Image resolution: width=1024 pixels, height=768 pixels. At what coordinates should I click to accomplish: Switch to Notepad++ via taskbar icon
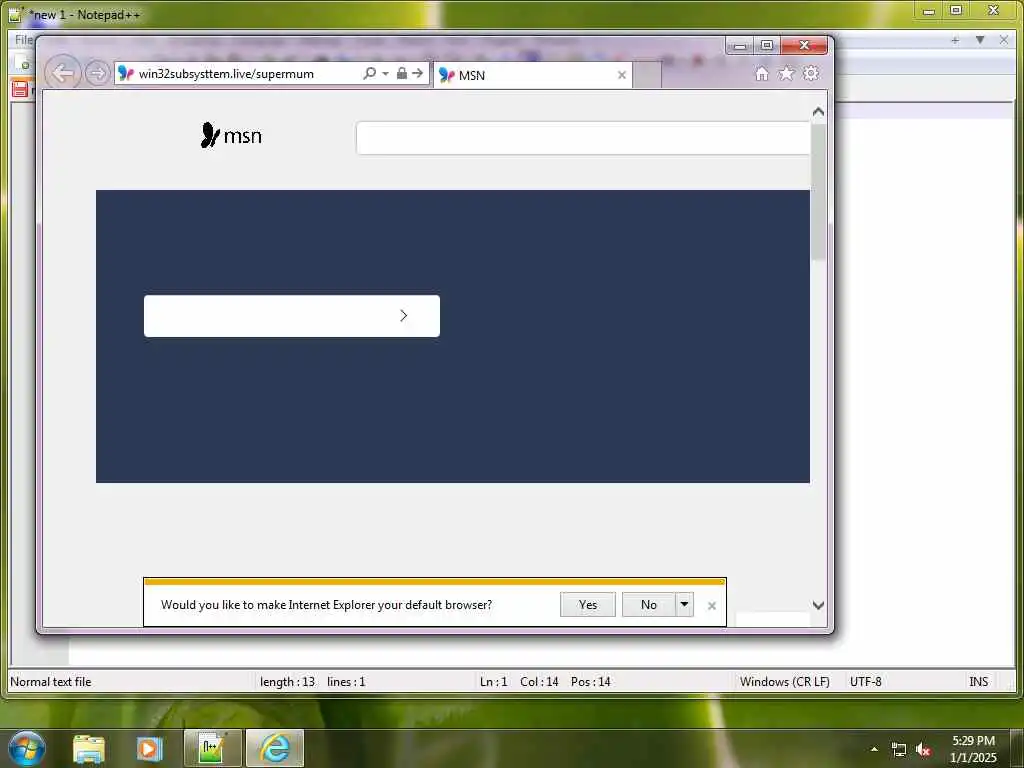click(213, 748)
